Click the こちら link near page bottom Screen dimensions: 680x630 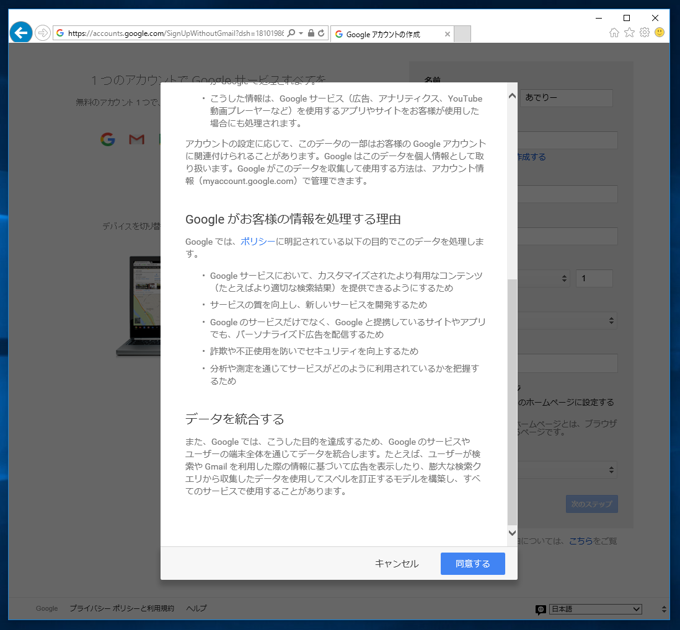580,541
